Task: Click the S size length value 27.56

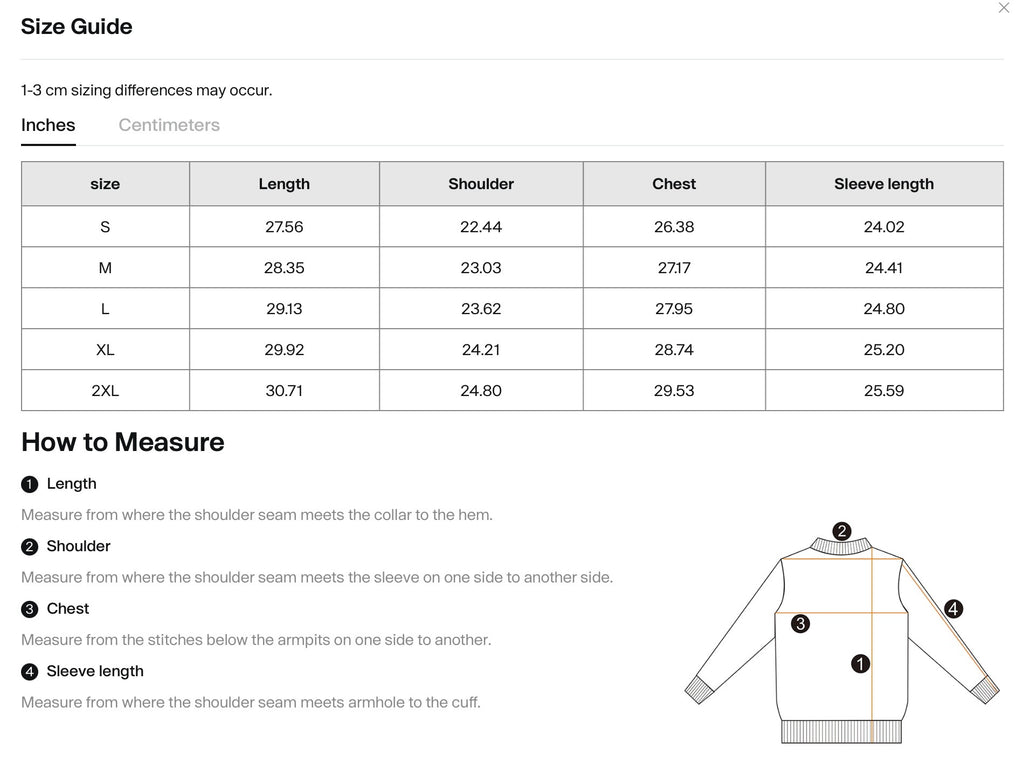Action: [x=284, y=227]
